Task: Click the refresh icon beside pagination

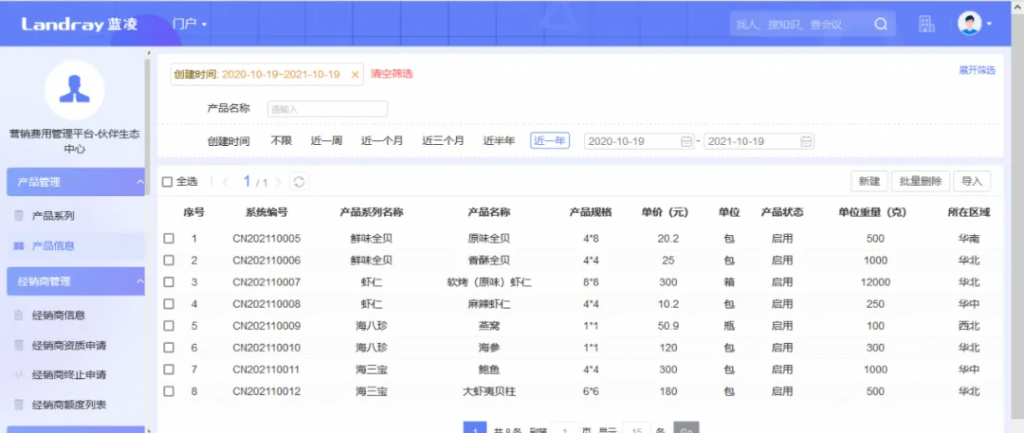Action: 299,182
